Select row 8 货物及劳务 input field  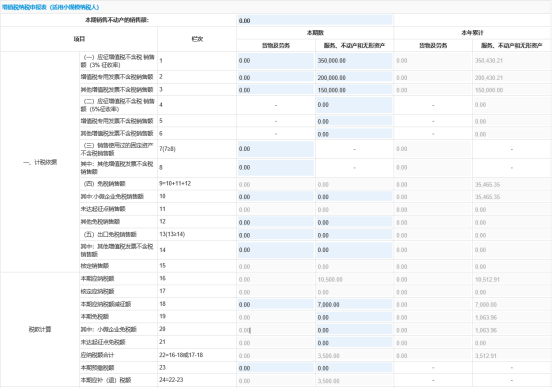pos(276,168)
